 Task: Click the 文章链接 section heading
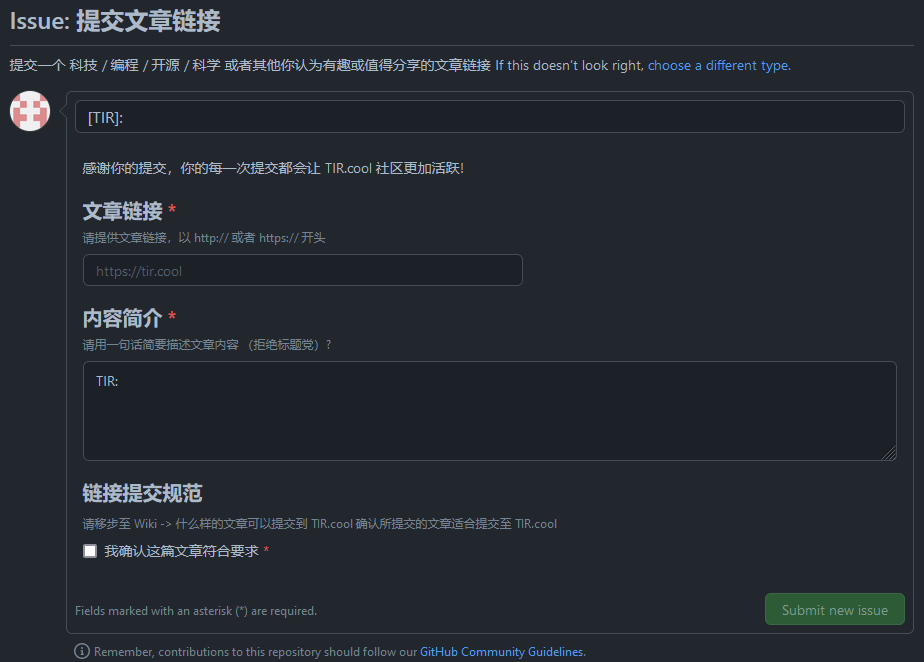[x=123, y=211]
